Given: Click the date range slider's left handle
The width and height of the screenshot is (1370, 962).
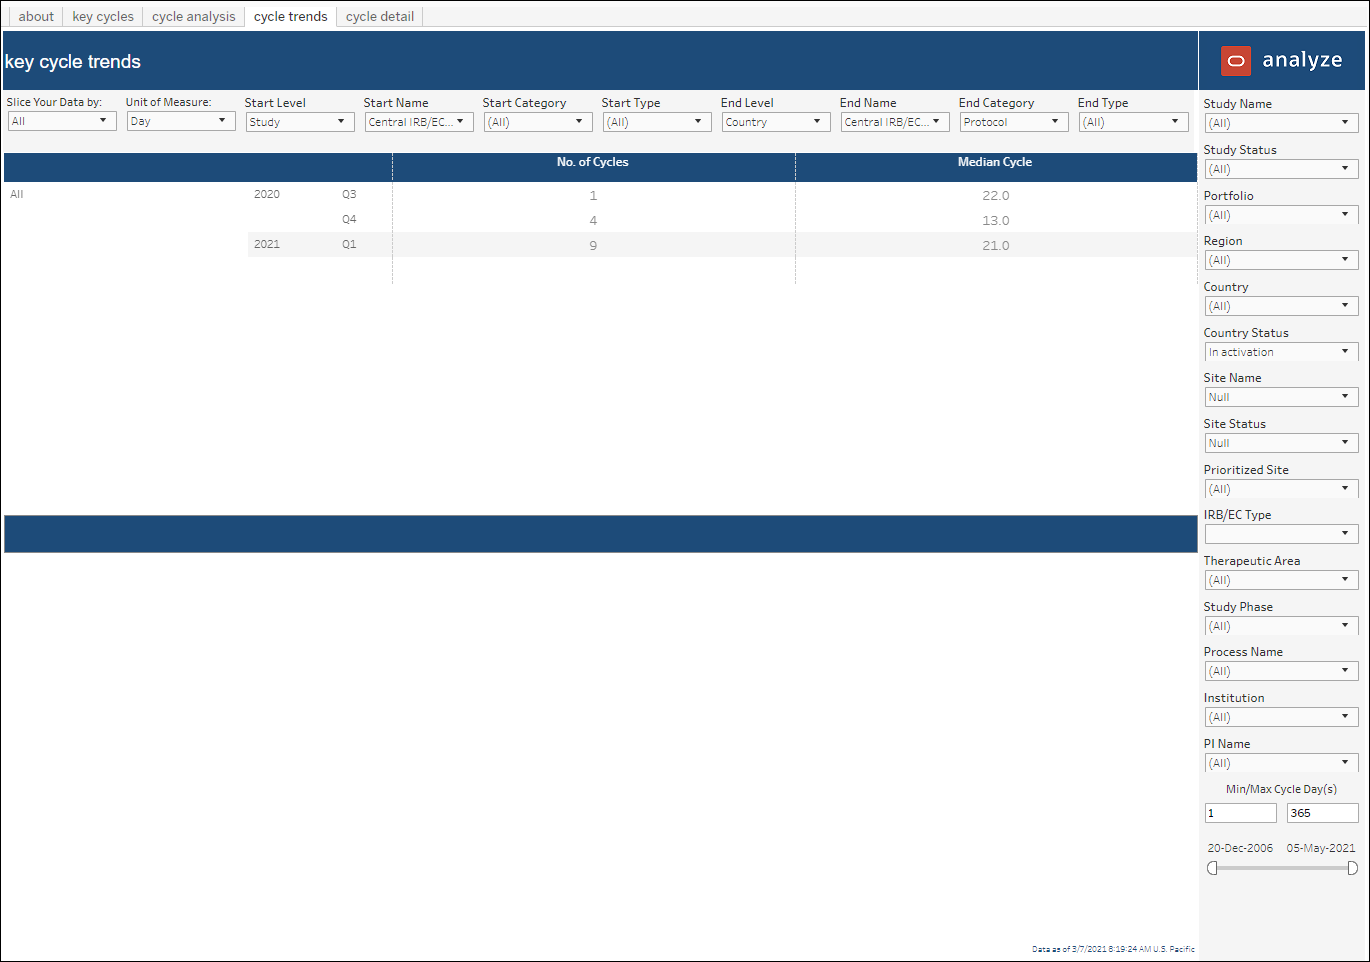Looking at the screenshot, I should [1212, 868].
